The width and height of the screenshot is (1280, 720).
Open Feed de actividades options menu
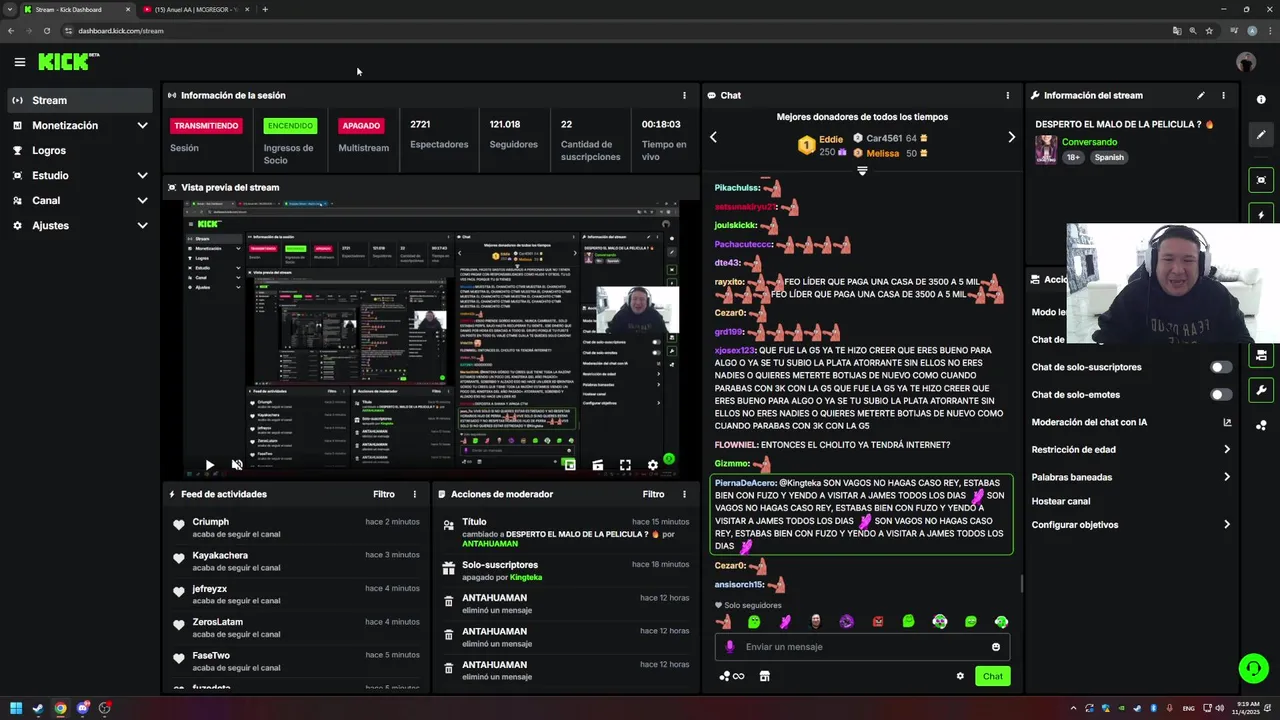414,494
